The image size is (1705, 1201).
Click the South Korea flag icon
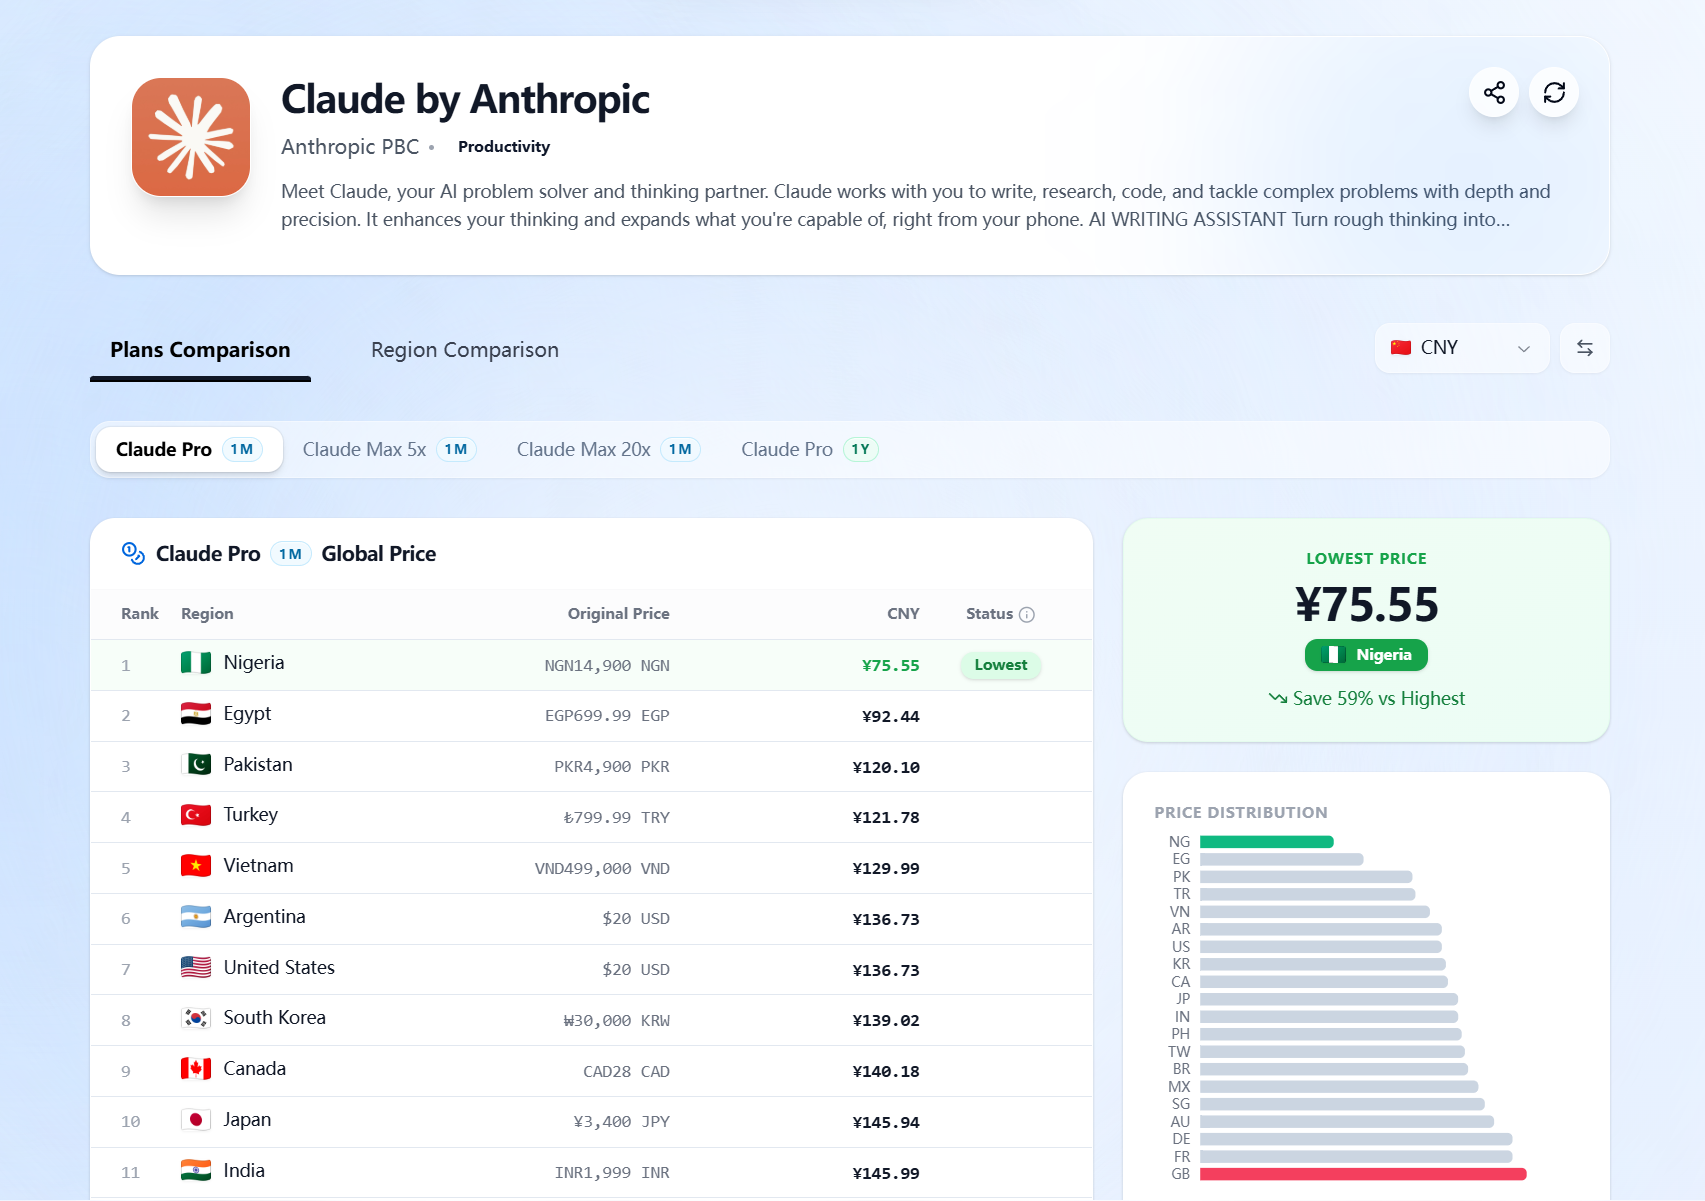click(196, 1018)
